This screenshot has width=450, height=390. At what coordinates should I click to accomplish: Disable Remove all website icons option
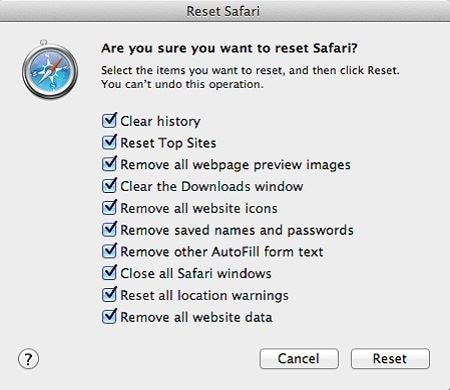click(109, 208)
